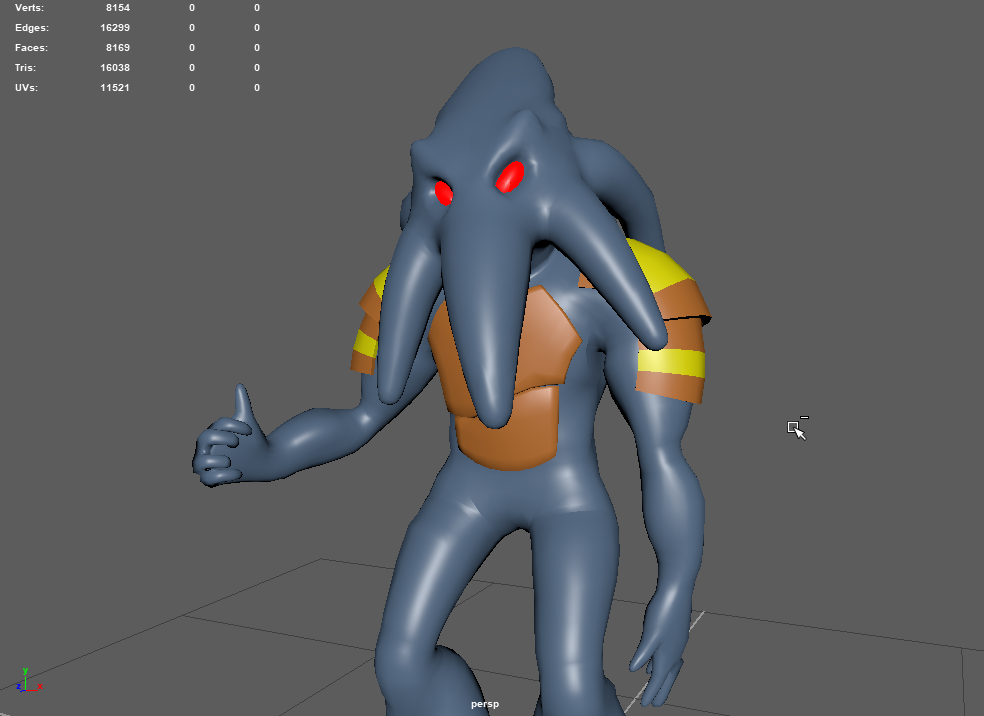Click the Faces count value 8169

pyautogui.click(x=117, y=48)
